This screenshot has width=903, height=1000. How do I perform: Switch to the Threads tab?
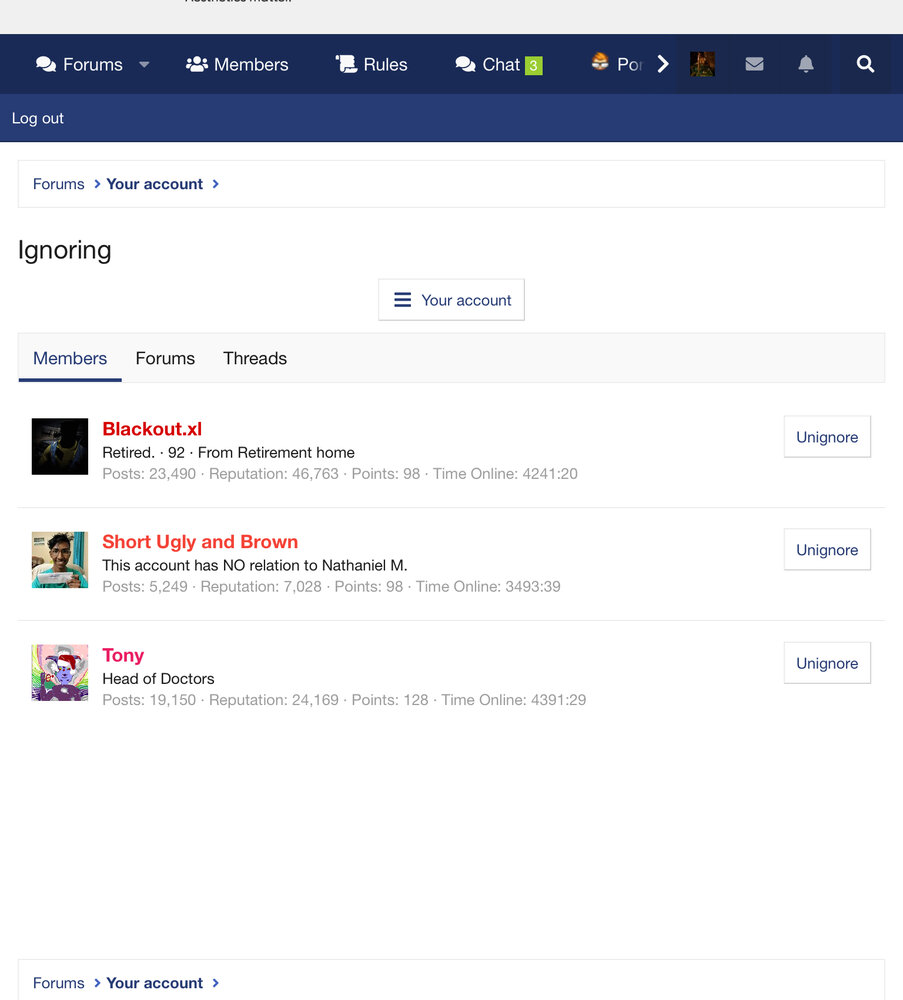point(255,358)
